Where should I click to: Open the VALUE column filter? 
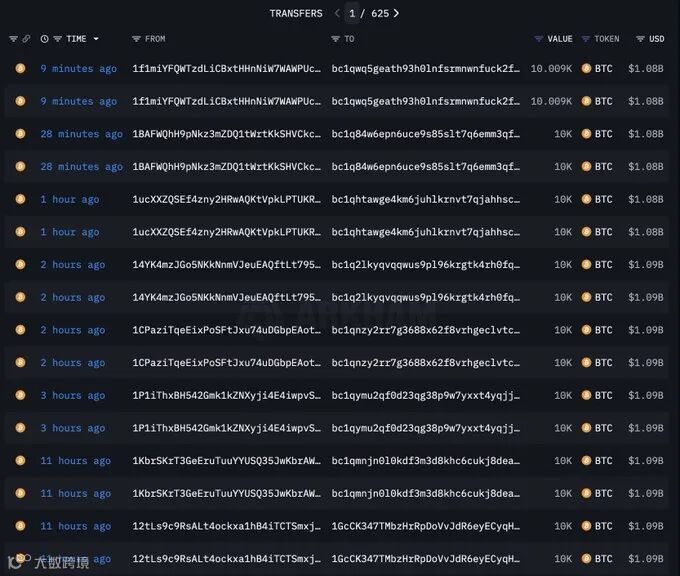539,39
